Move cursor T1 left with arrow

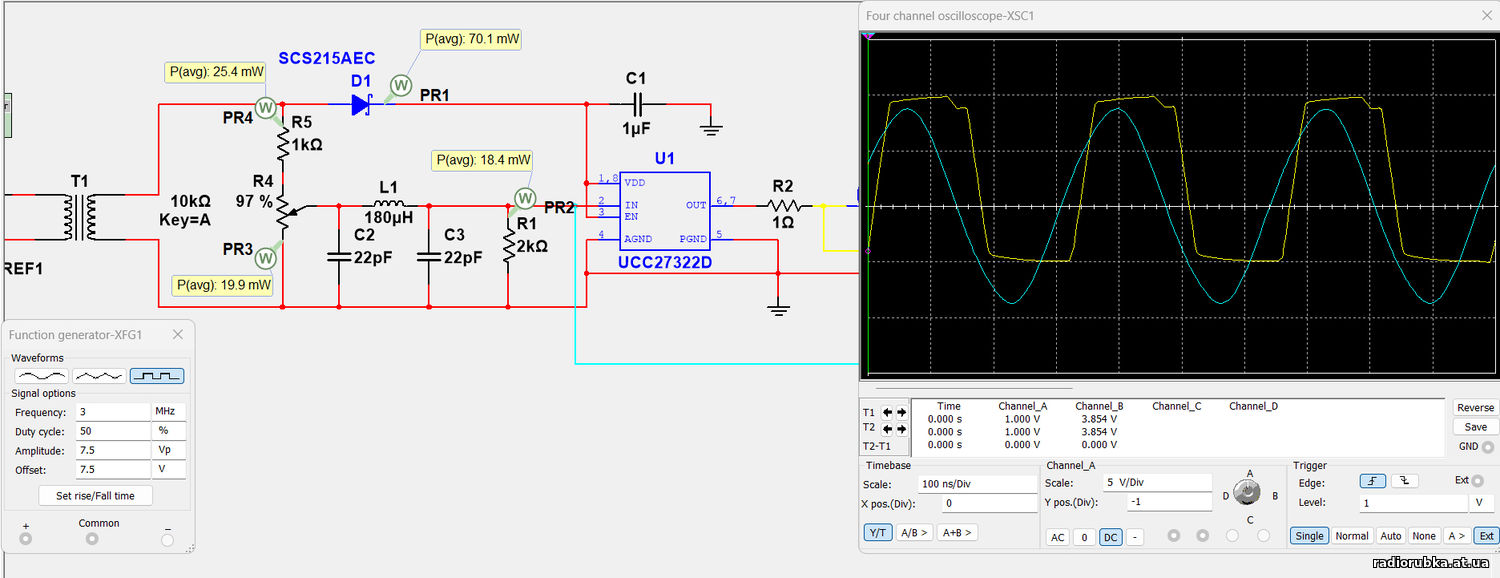pos(887,412)
